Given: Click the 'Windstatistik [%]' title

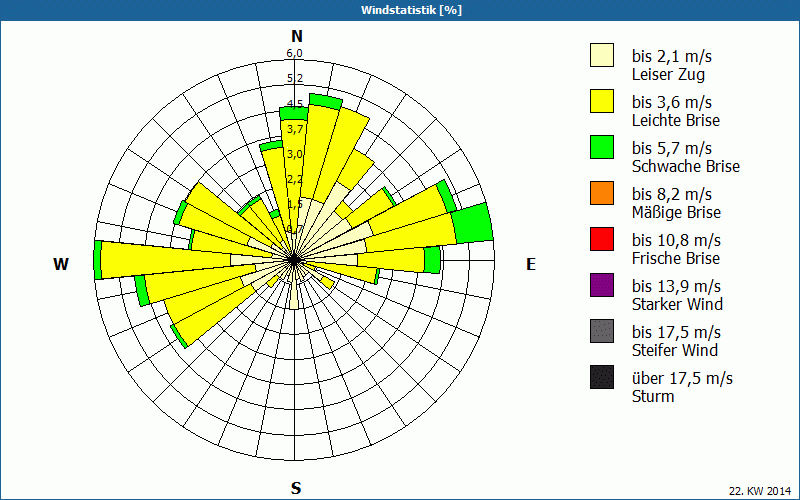Looking at the screenshot, I should pyautogui.click(x=411, y=10).
